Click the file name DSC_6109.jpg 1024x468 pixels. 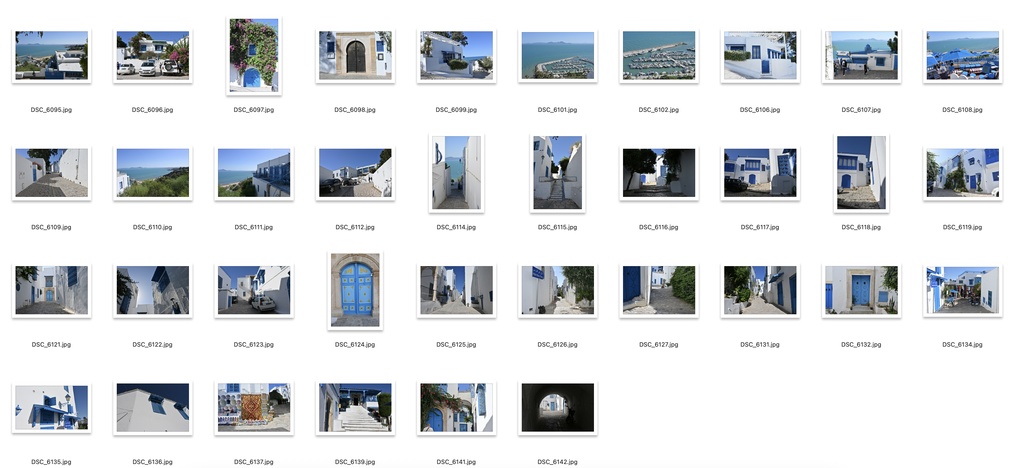coord(52,227)
